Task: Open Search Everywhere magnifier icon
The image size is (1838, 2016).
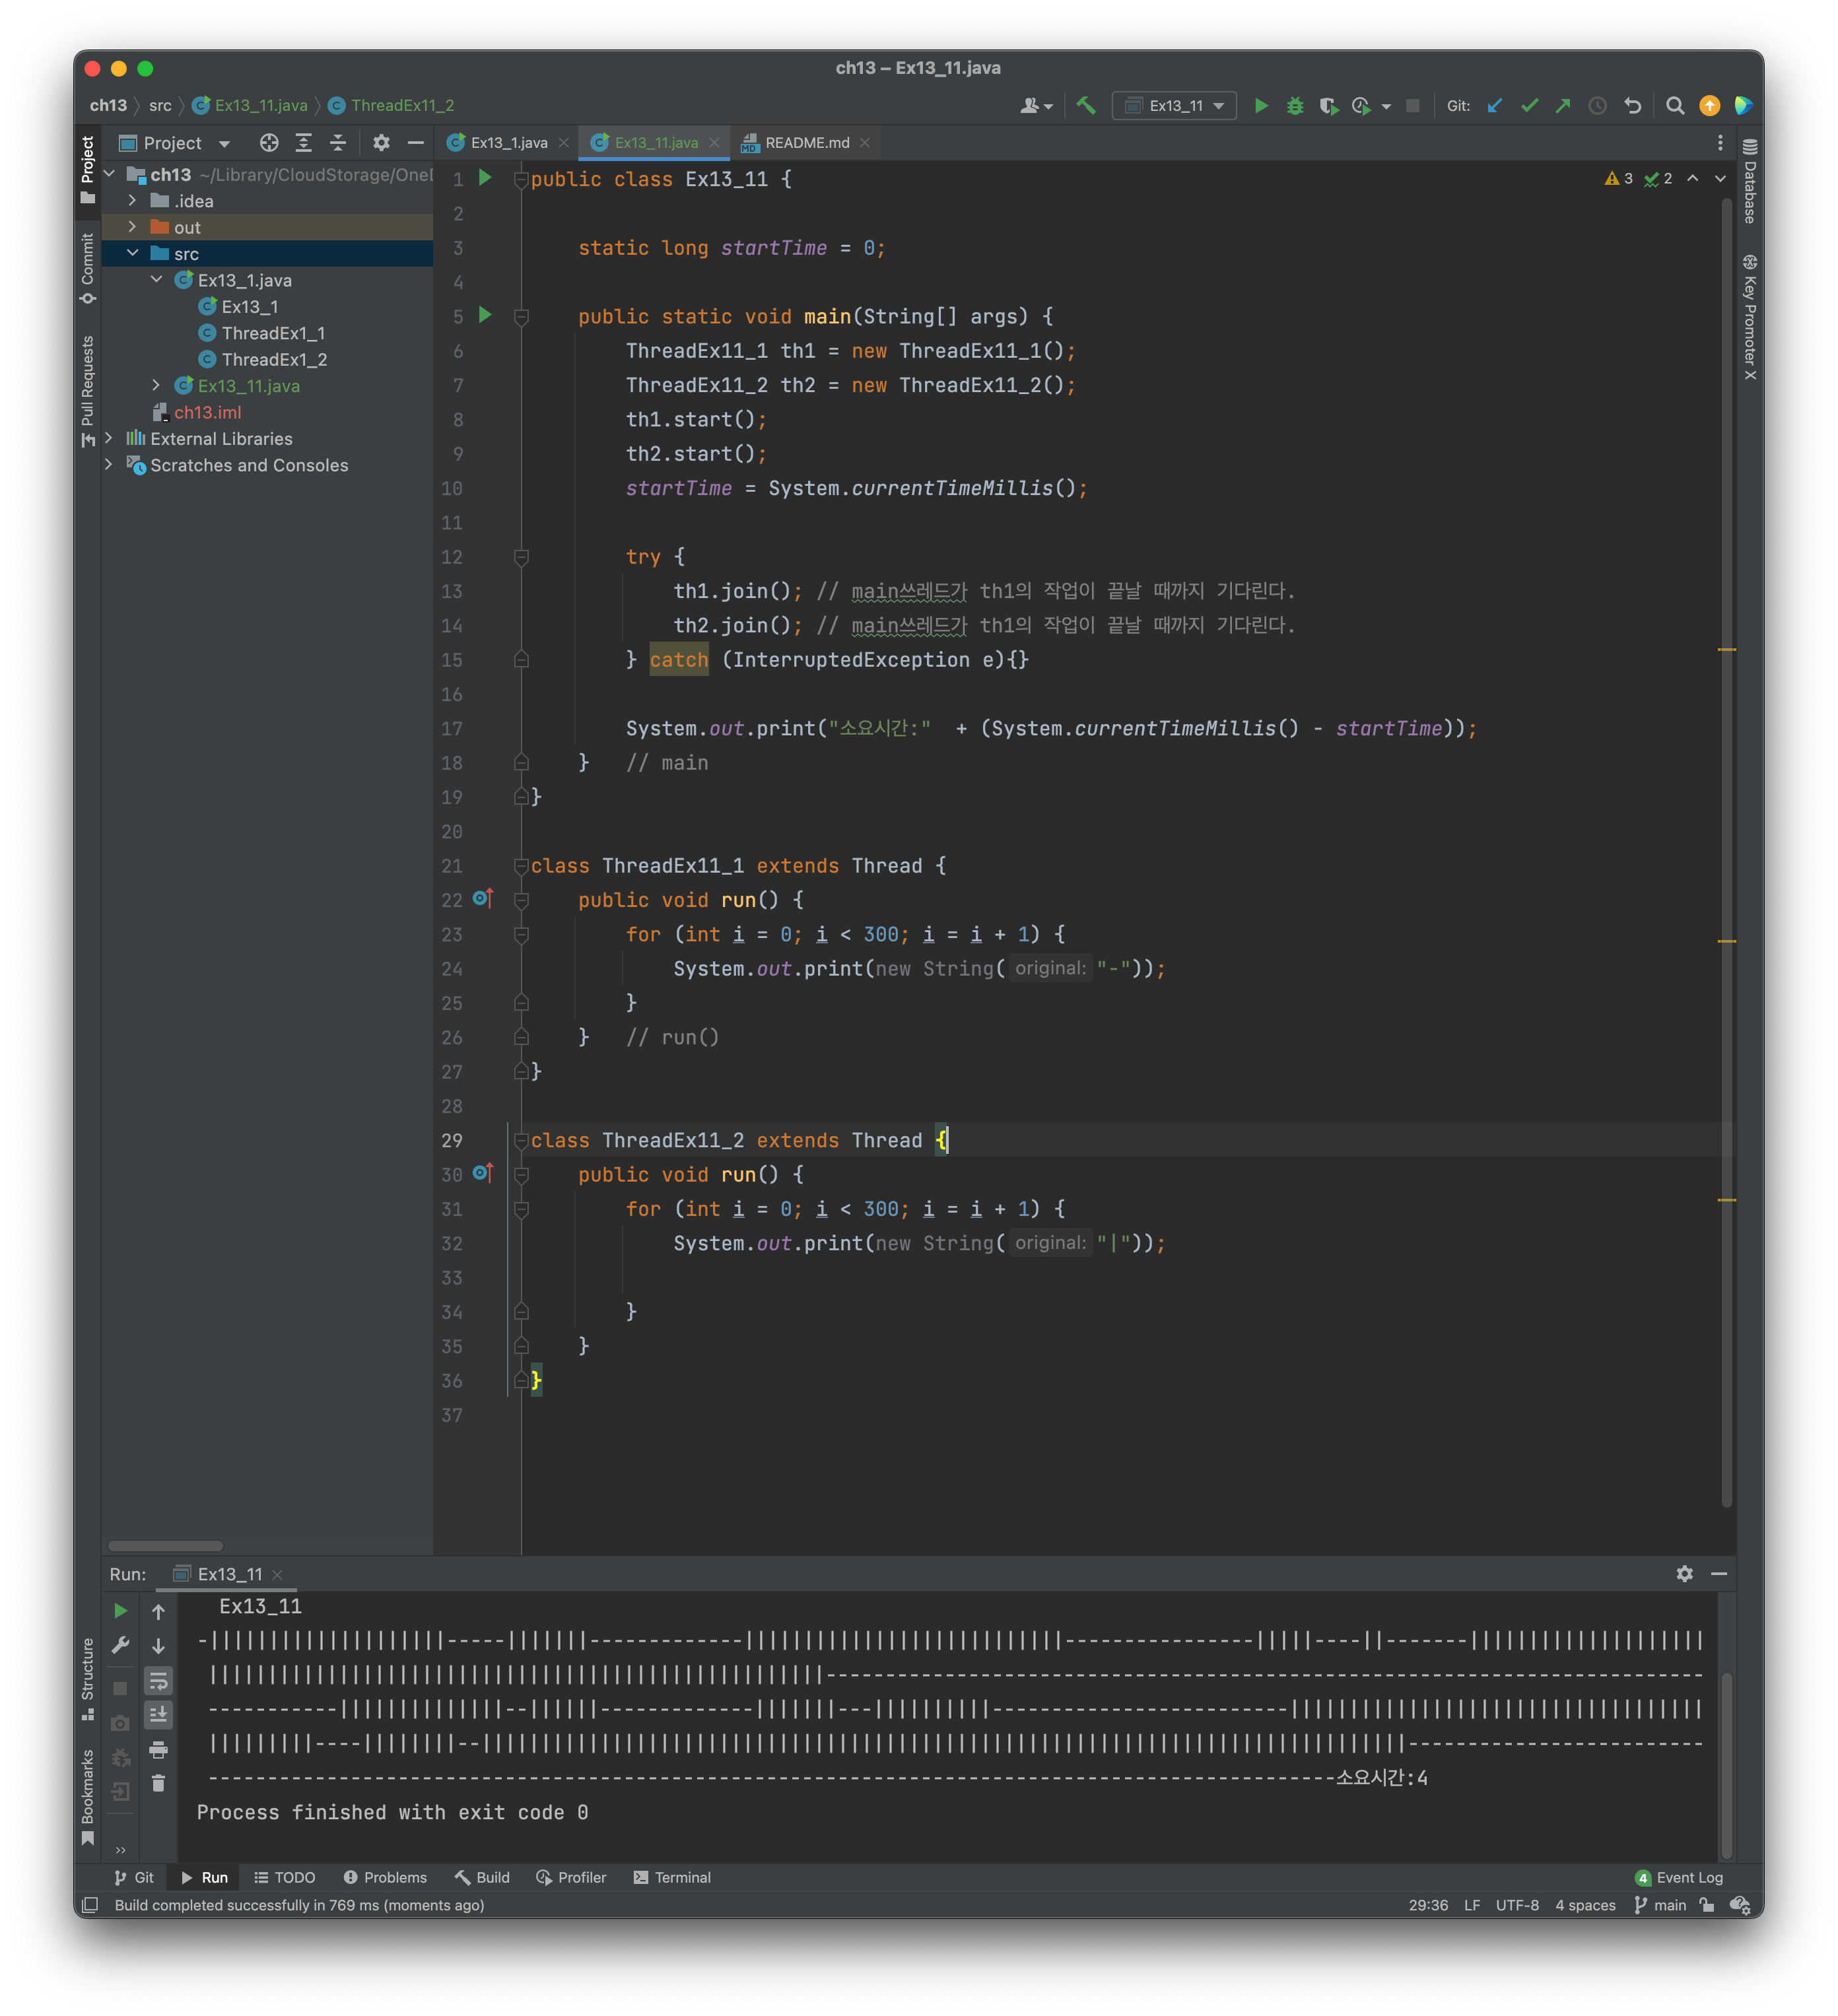Action: [1675, 105]
